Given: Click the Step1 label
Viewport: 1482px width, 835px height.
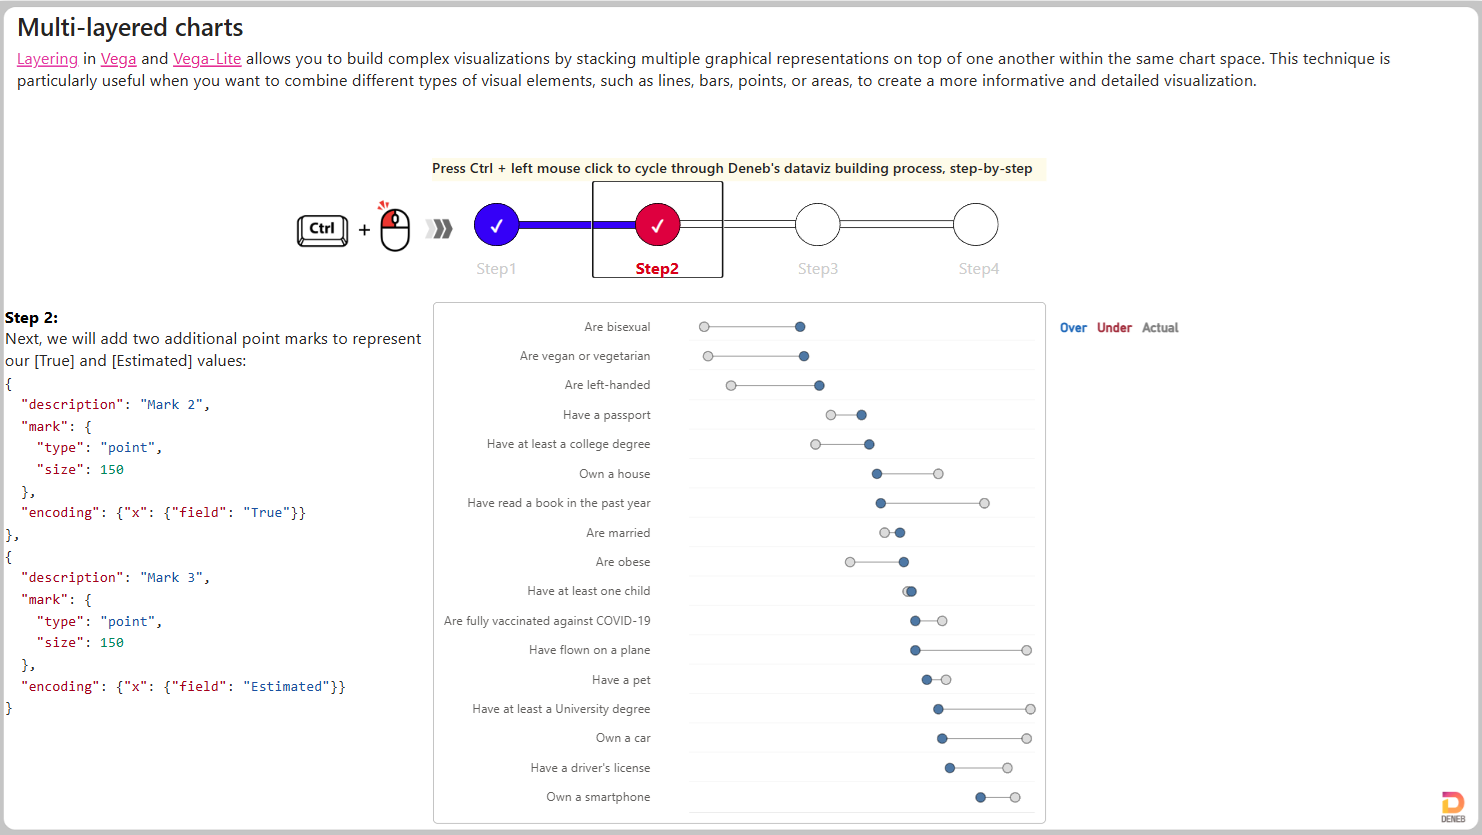Looking at the screenshot, I should (496, 269).
